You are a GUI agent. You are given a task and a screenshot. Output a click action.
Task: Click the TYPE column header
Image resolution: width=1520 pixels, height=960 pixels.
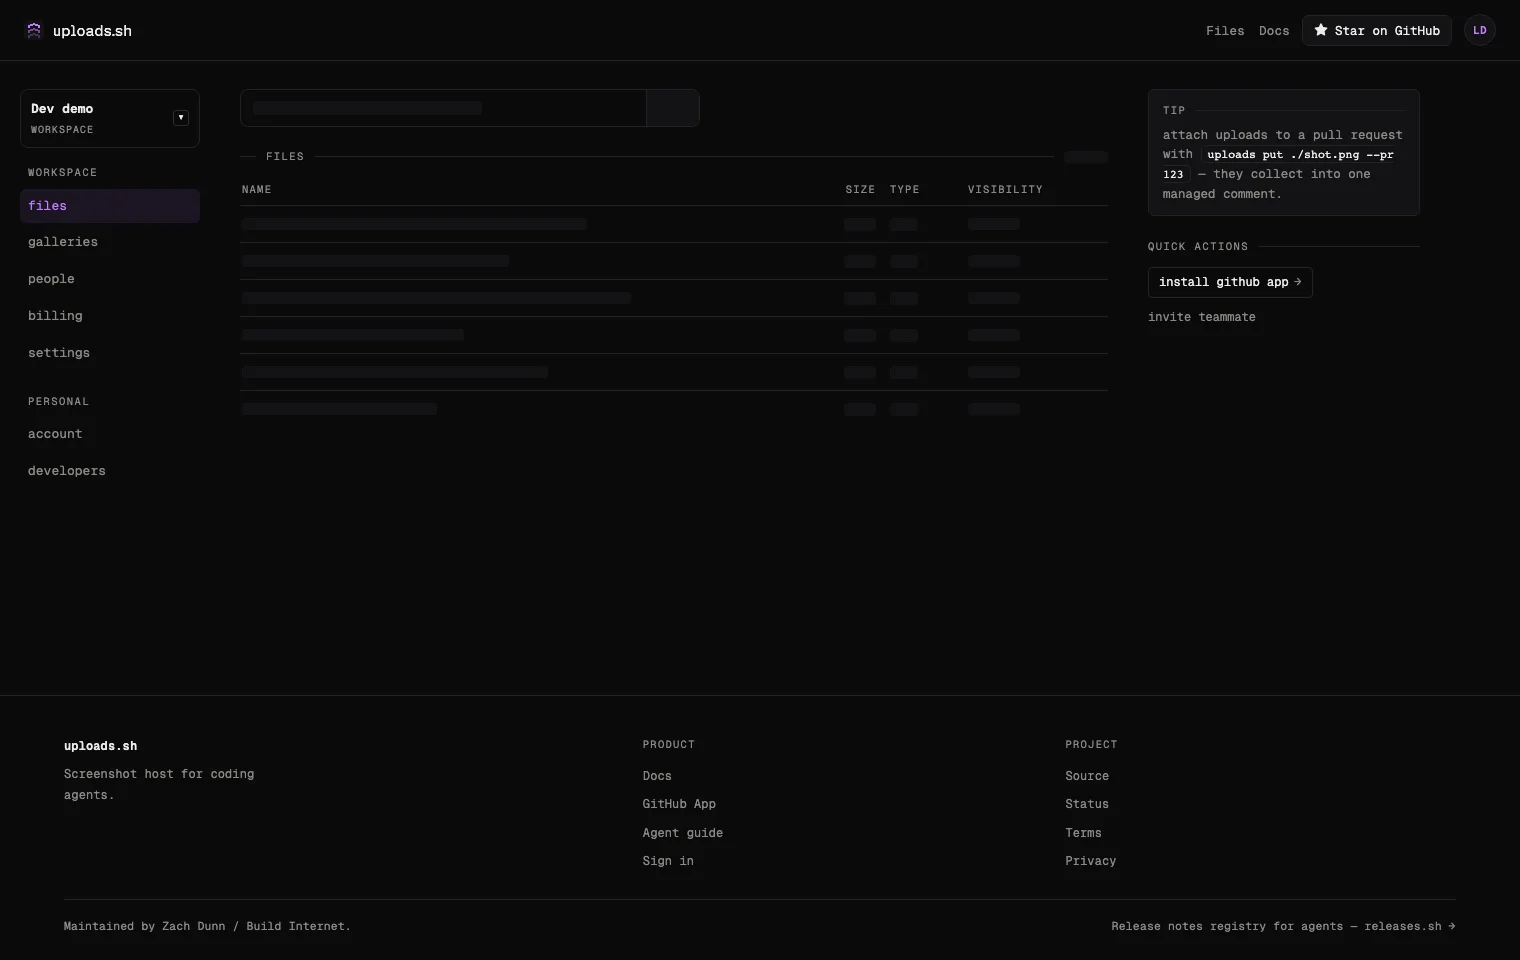[905, 189]
